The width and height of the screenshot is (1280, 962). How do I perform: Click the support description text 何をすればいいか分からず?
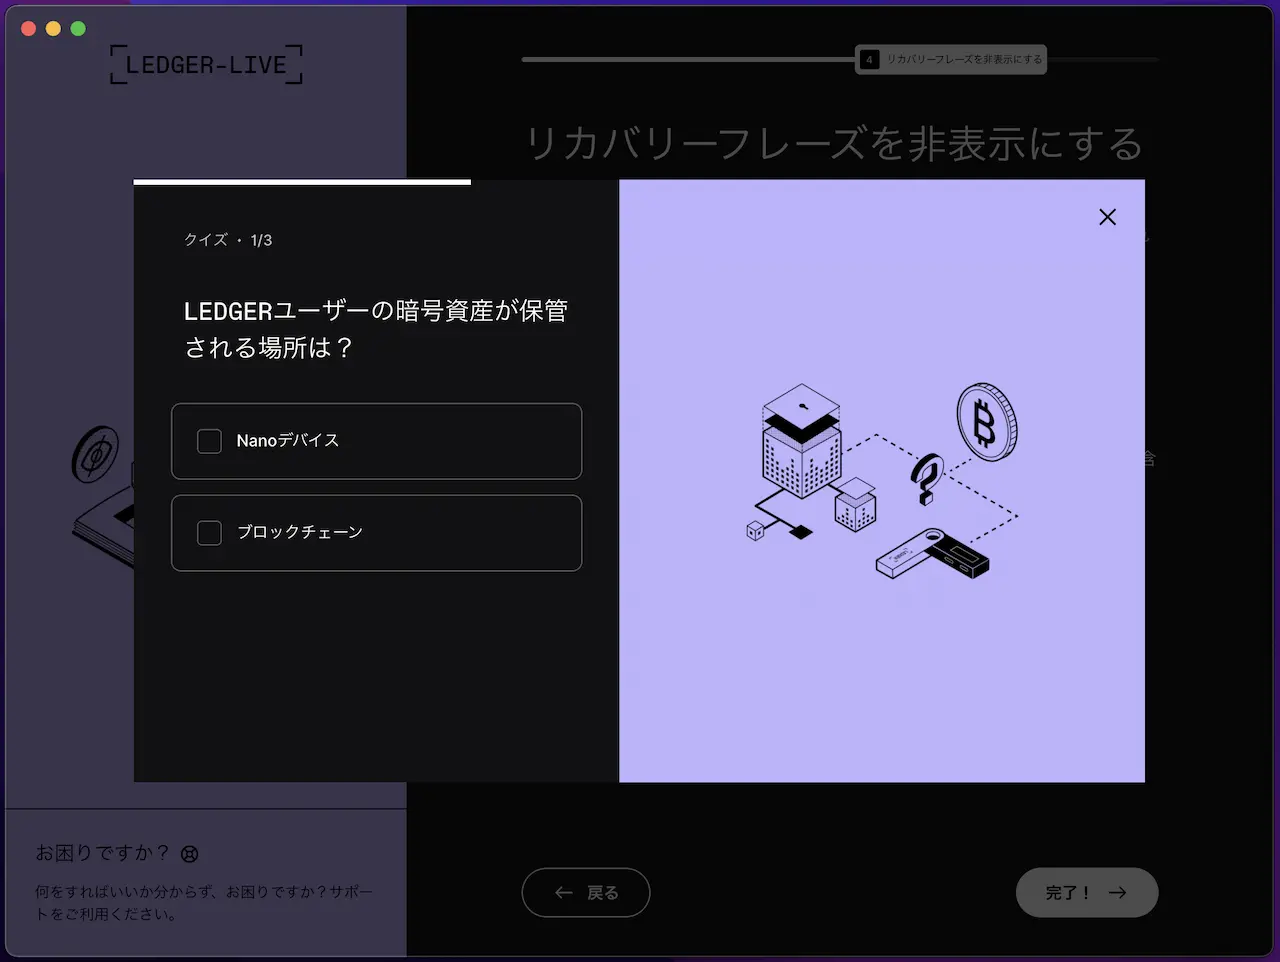pos(204,902)
